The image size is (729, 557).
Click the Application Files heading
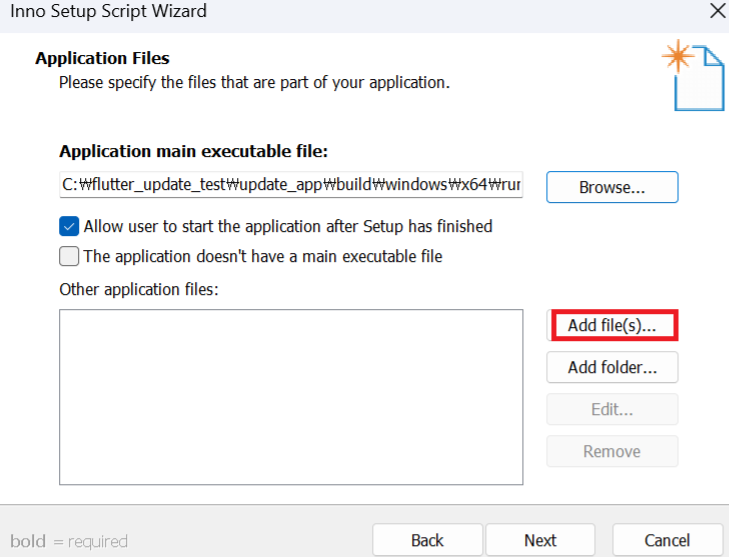point(102,58)
